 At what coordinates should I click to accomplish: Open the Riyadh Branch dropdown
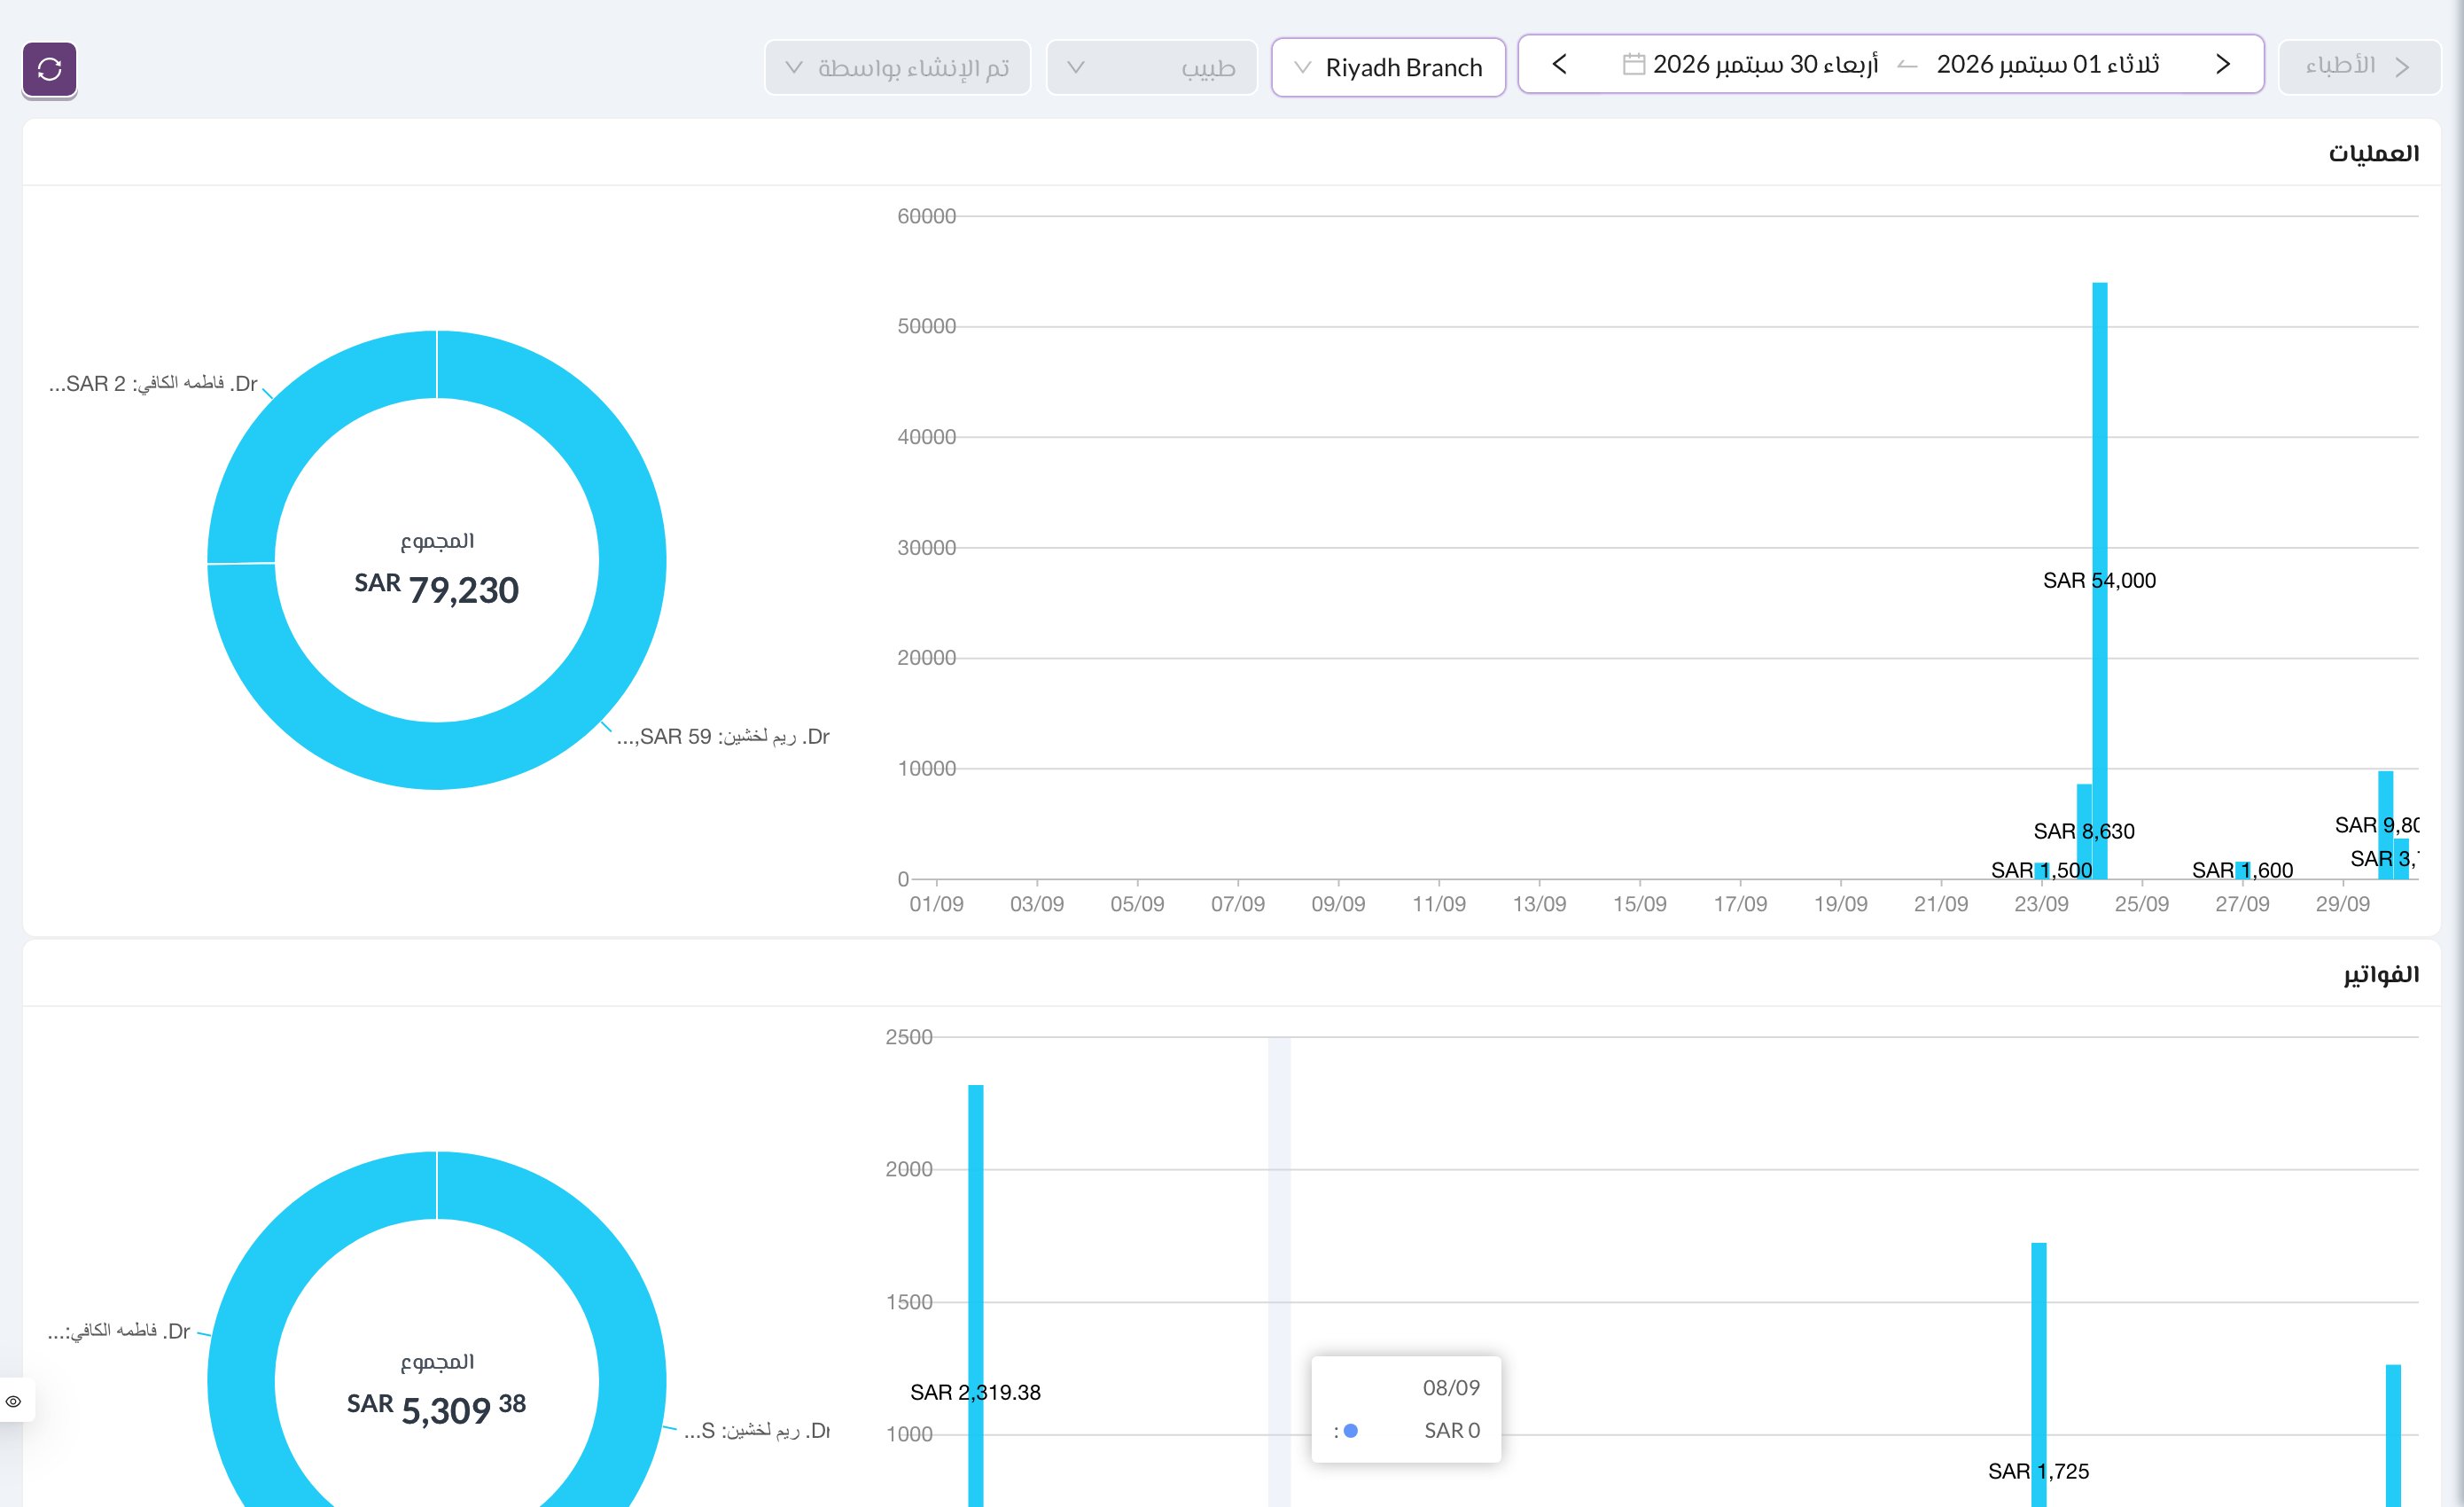click(1388, 67)
